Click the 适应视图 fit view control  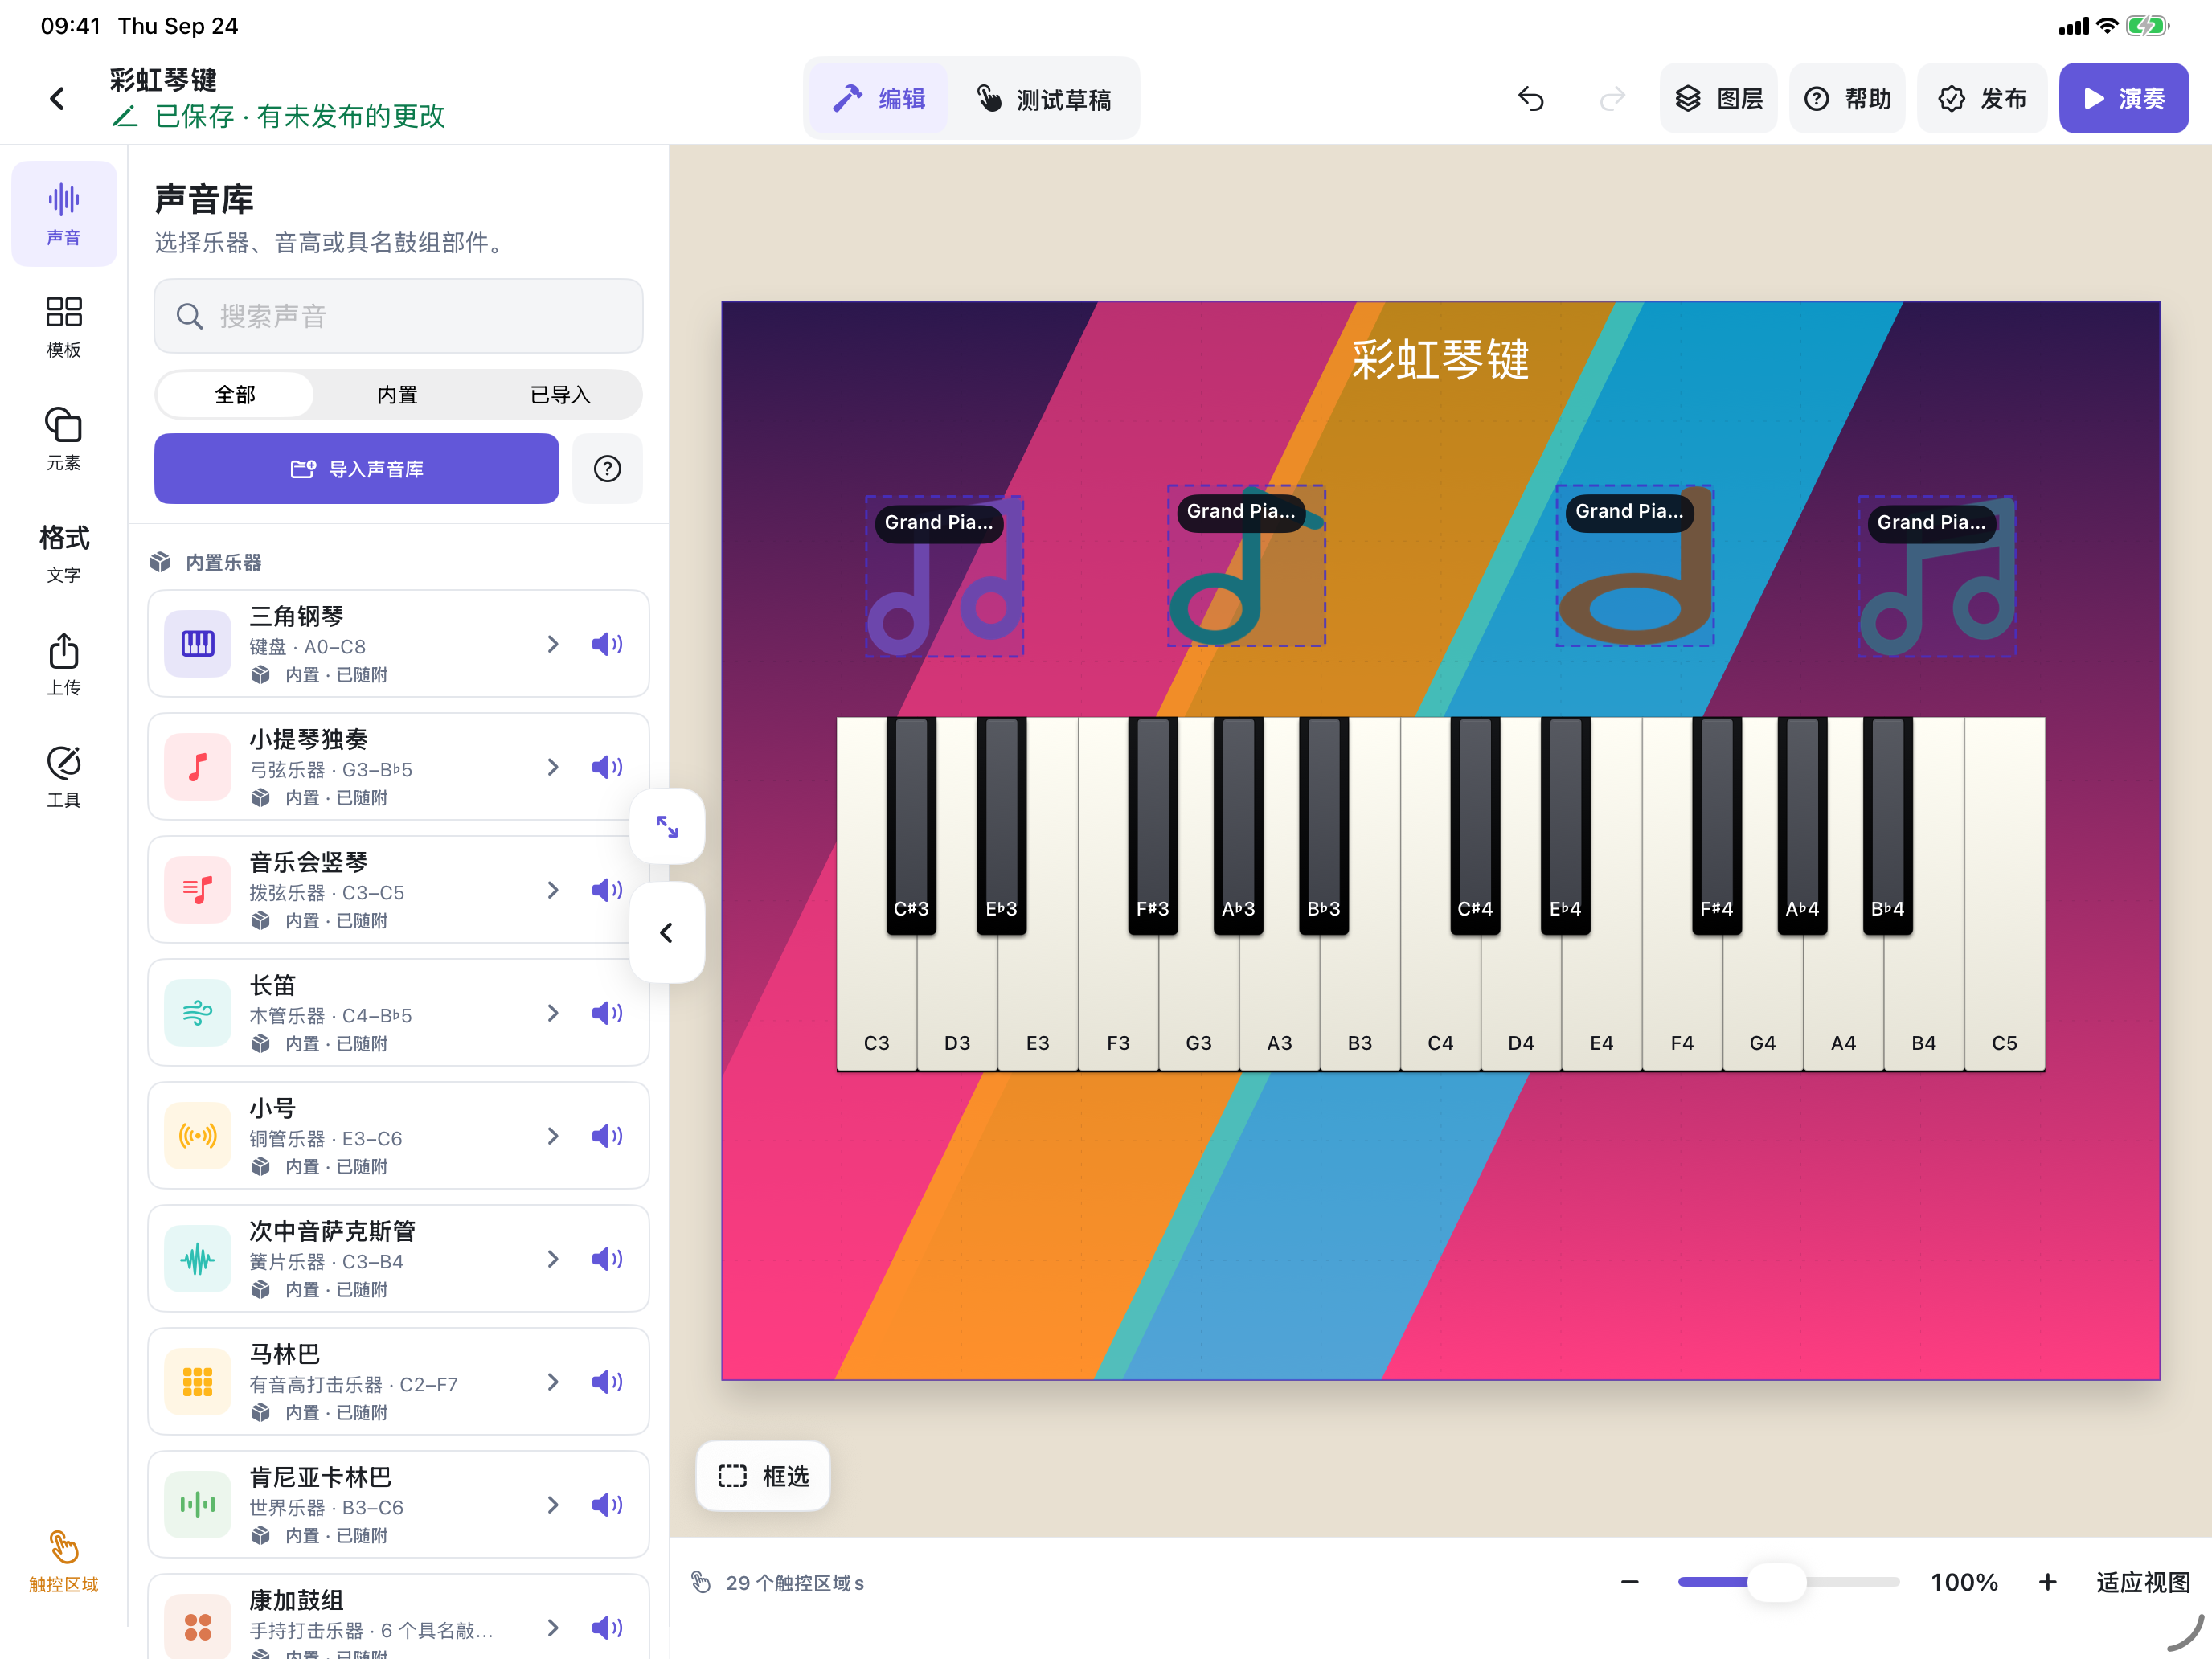point(2142,1582)
